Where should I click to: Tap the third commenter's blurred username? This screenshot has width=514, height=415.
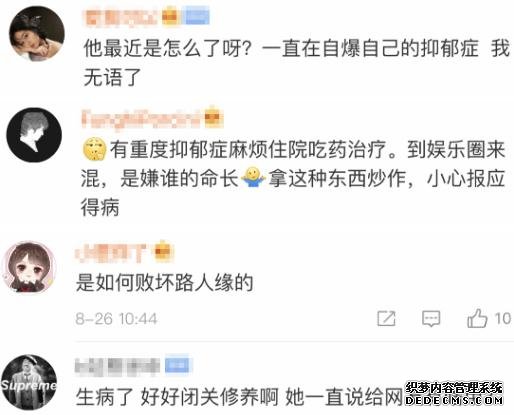click(111, 252)
